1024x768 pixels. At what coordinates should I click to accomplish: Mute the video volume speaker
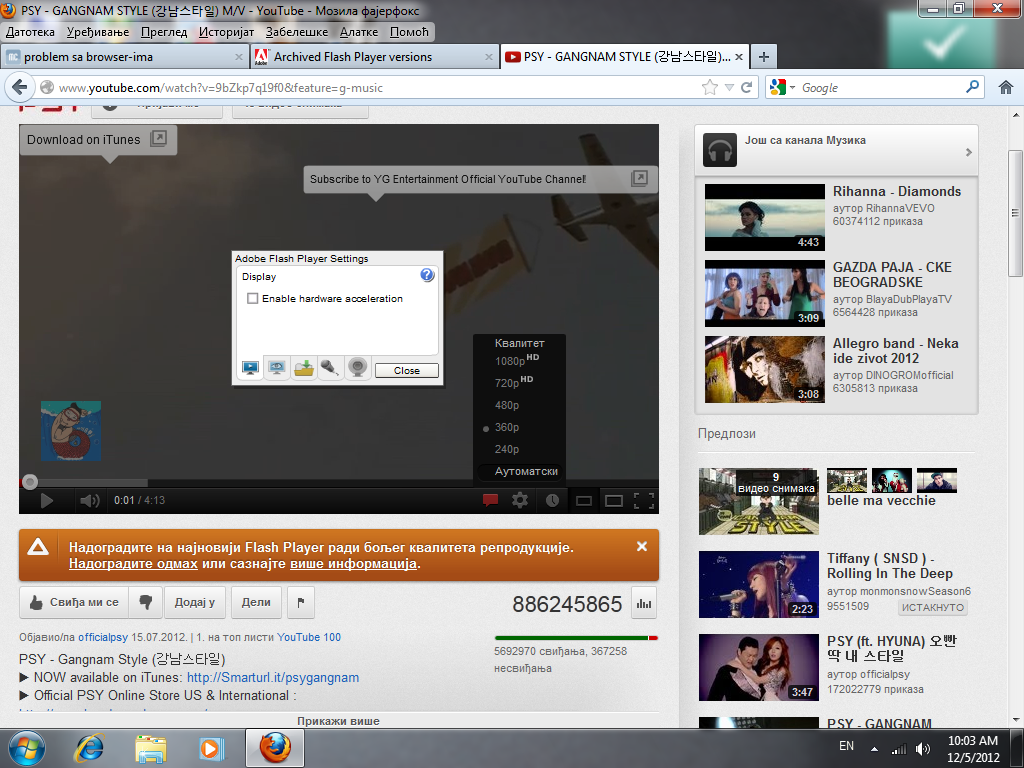coord(89,501)
